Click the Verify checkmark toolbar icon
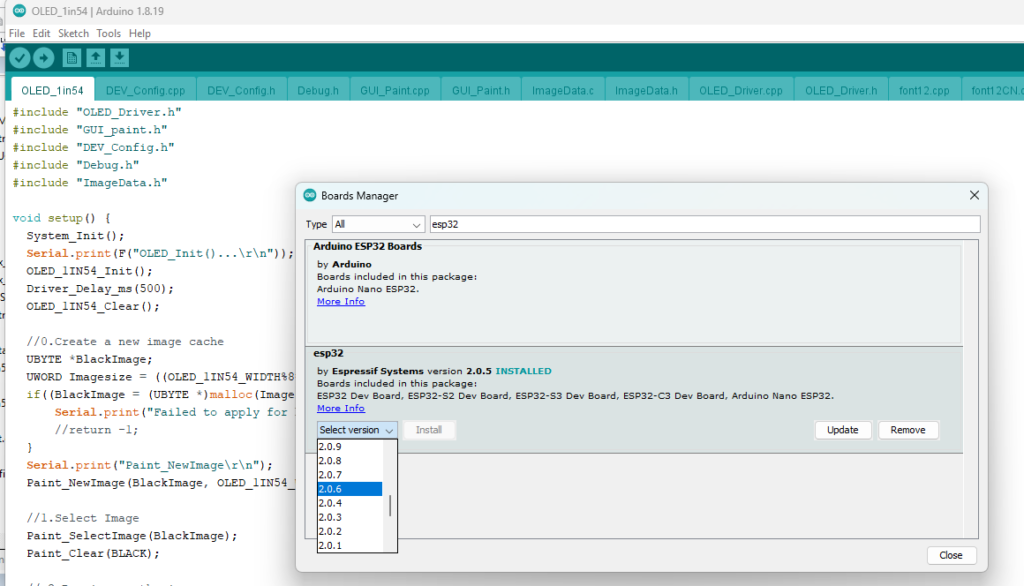Viewport: 1024px width, 586px height. pos(20,58)
